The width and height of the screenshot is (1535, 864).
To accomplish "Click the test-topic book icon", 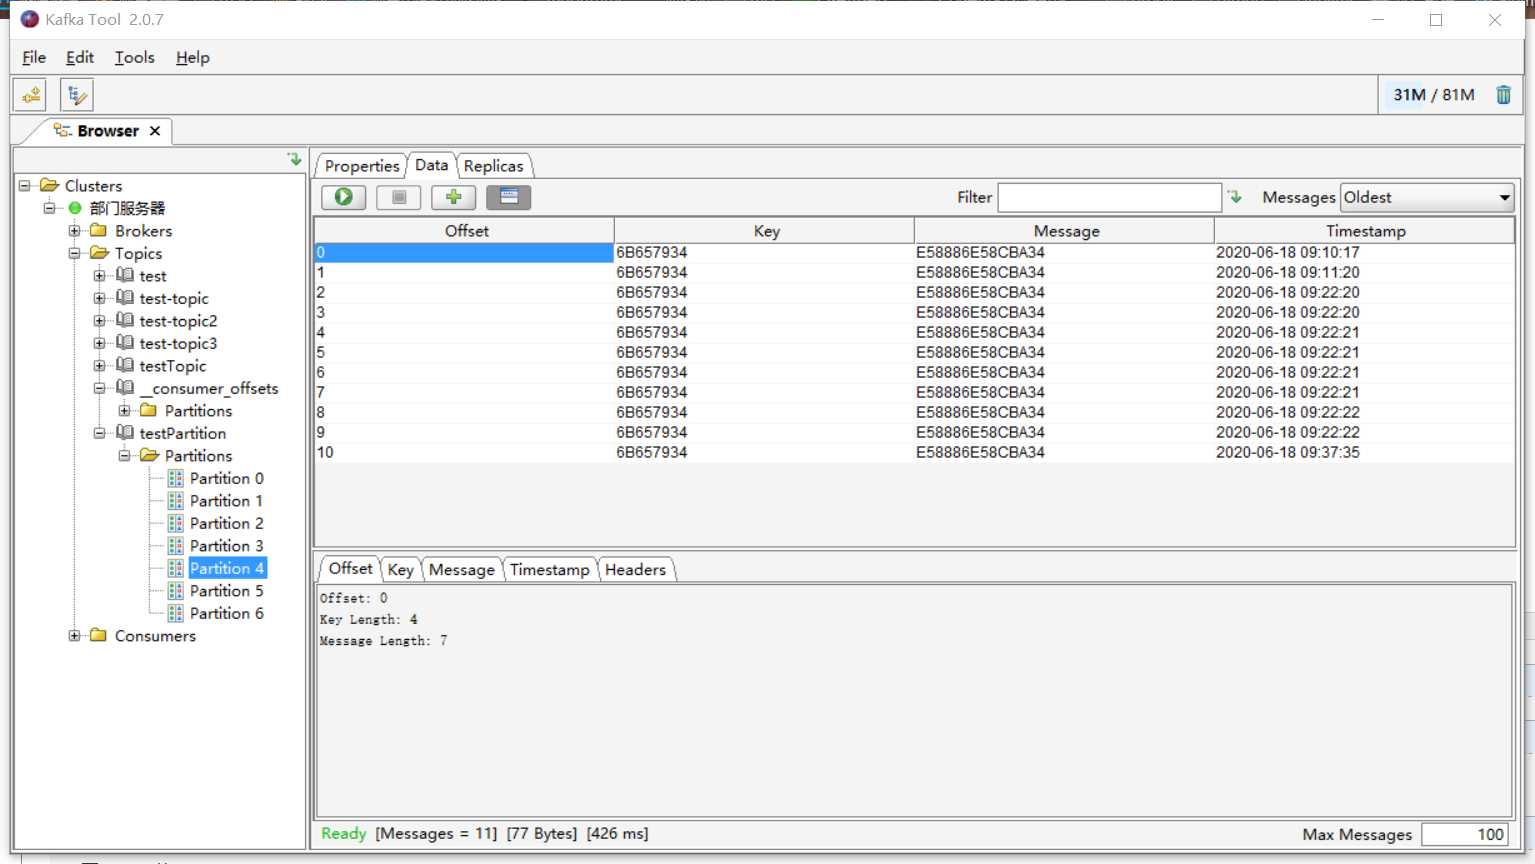I will pos(125,298).
